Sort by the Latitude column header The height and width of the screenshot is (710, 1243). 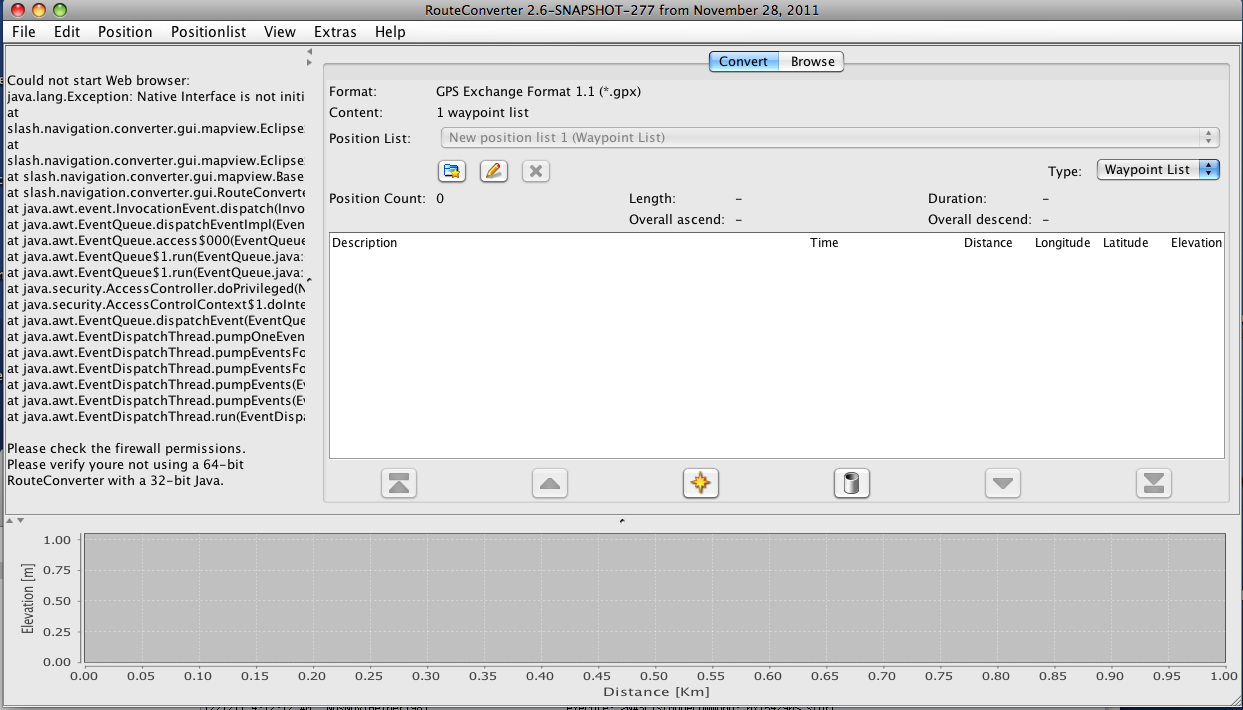pos(1125,243)
